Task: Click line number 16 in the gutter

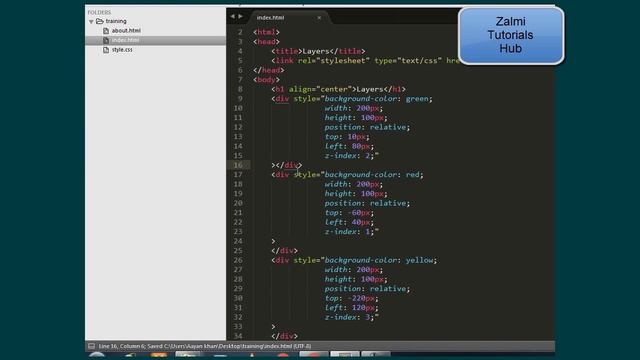Action: (238, 165)
